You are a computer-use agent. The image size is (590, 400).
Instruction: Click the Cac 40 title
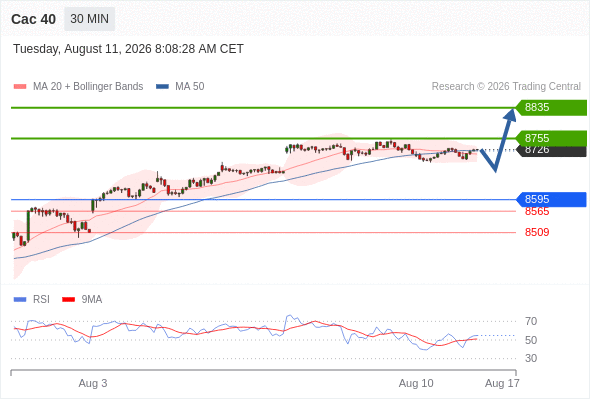tap(33, 19)
